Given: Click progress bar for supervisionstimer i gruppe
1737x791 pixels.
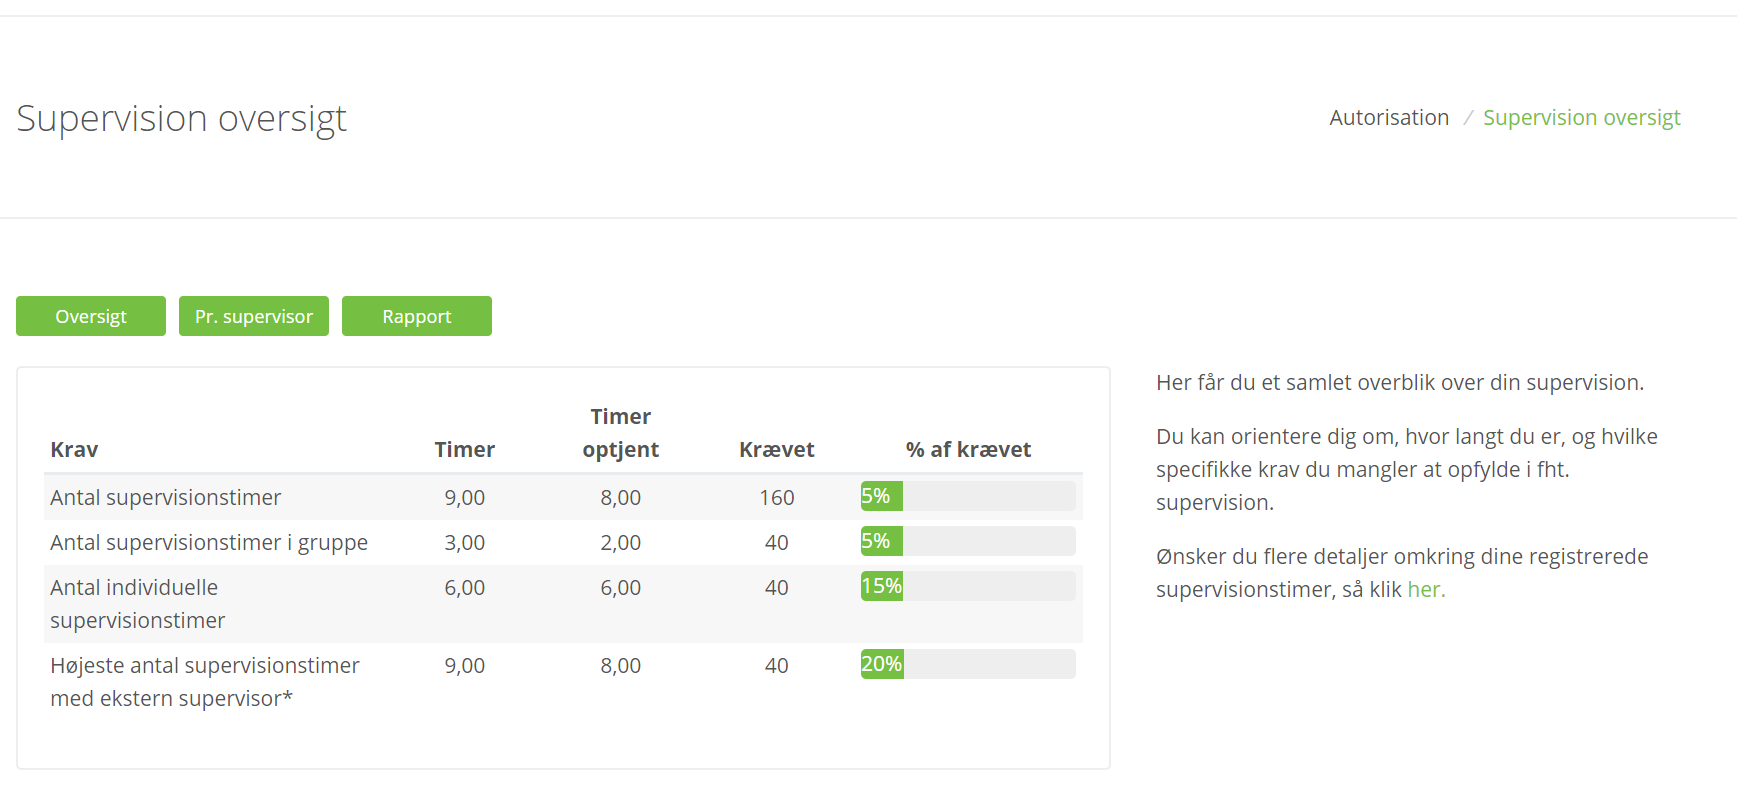Looking at the screenshot, I should (967, 541).
